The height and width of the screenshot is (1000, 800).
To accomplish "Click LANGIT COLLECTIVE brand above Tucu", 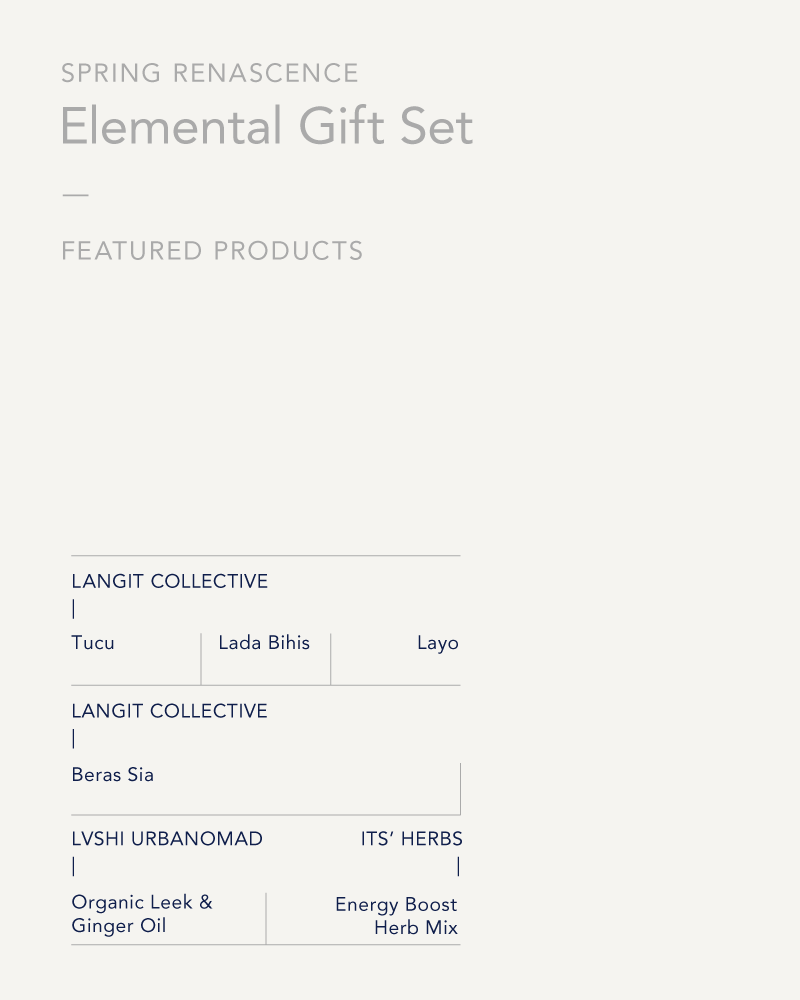I will click(170, 581).
